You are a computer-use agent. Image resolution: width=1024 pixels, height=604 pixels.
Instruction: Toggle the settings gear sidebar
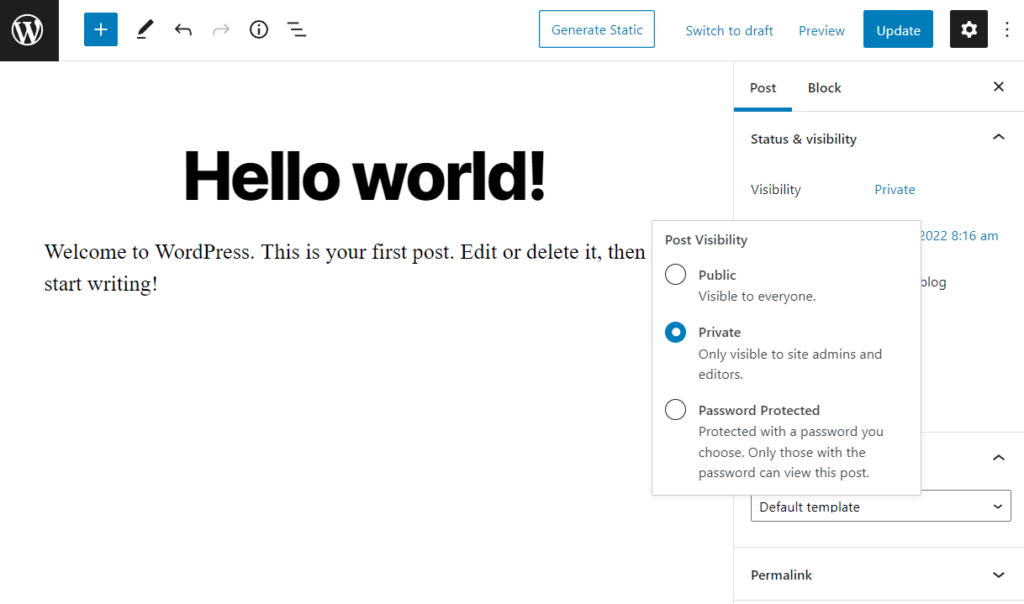pos(968,29)
